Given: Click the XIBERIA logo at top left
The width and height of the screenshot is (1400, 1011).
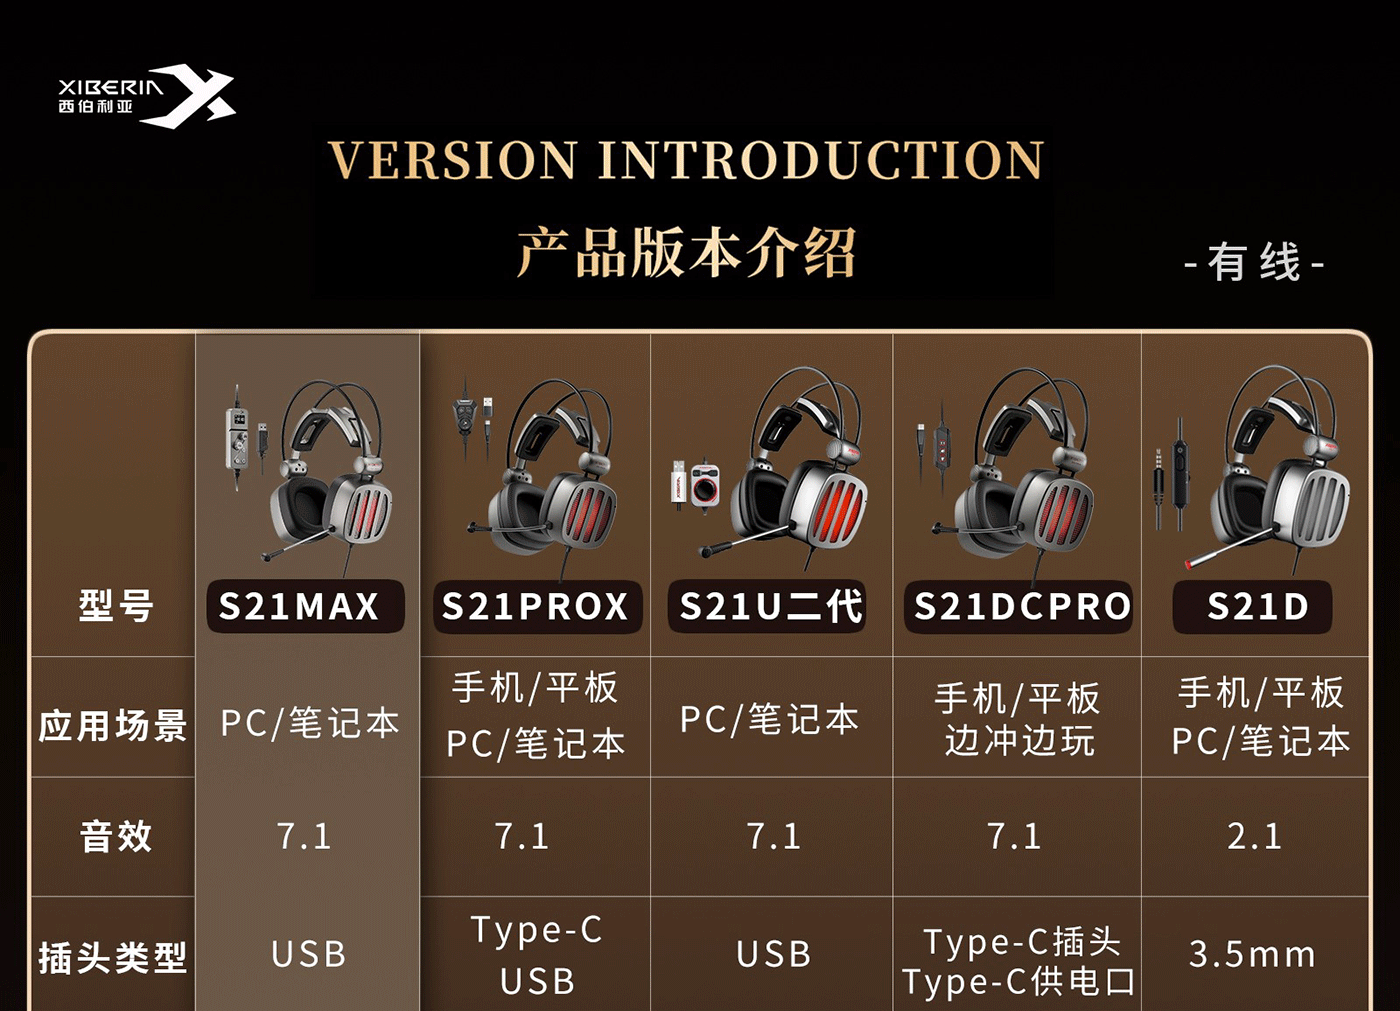Looking at the screenshot, I should click(147, 97).
